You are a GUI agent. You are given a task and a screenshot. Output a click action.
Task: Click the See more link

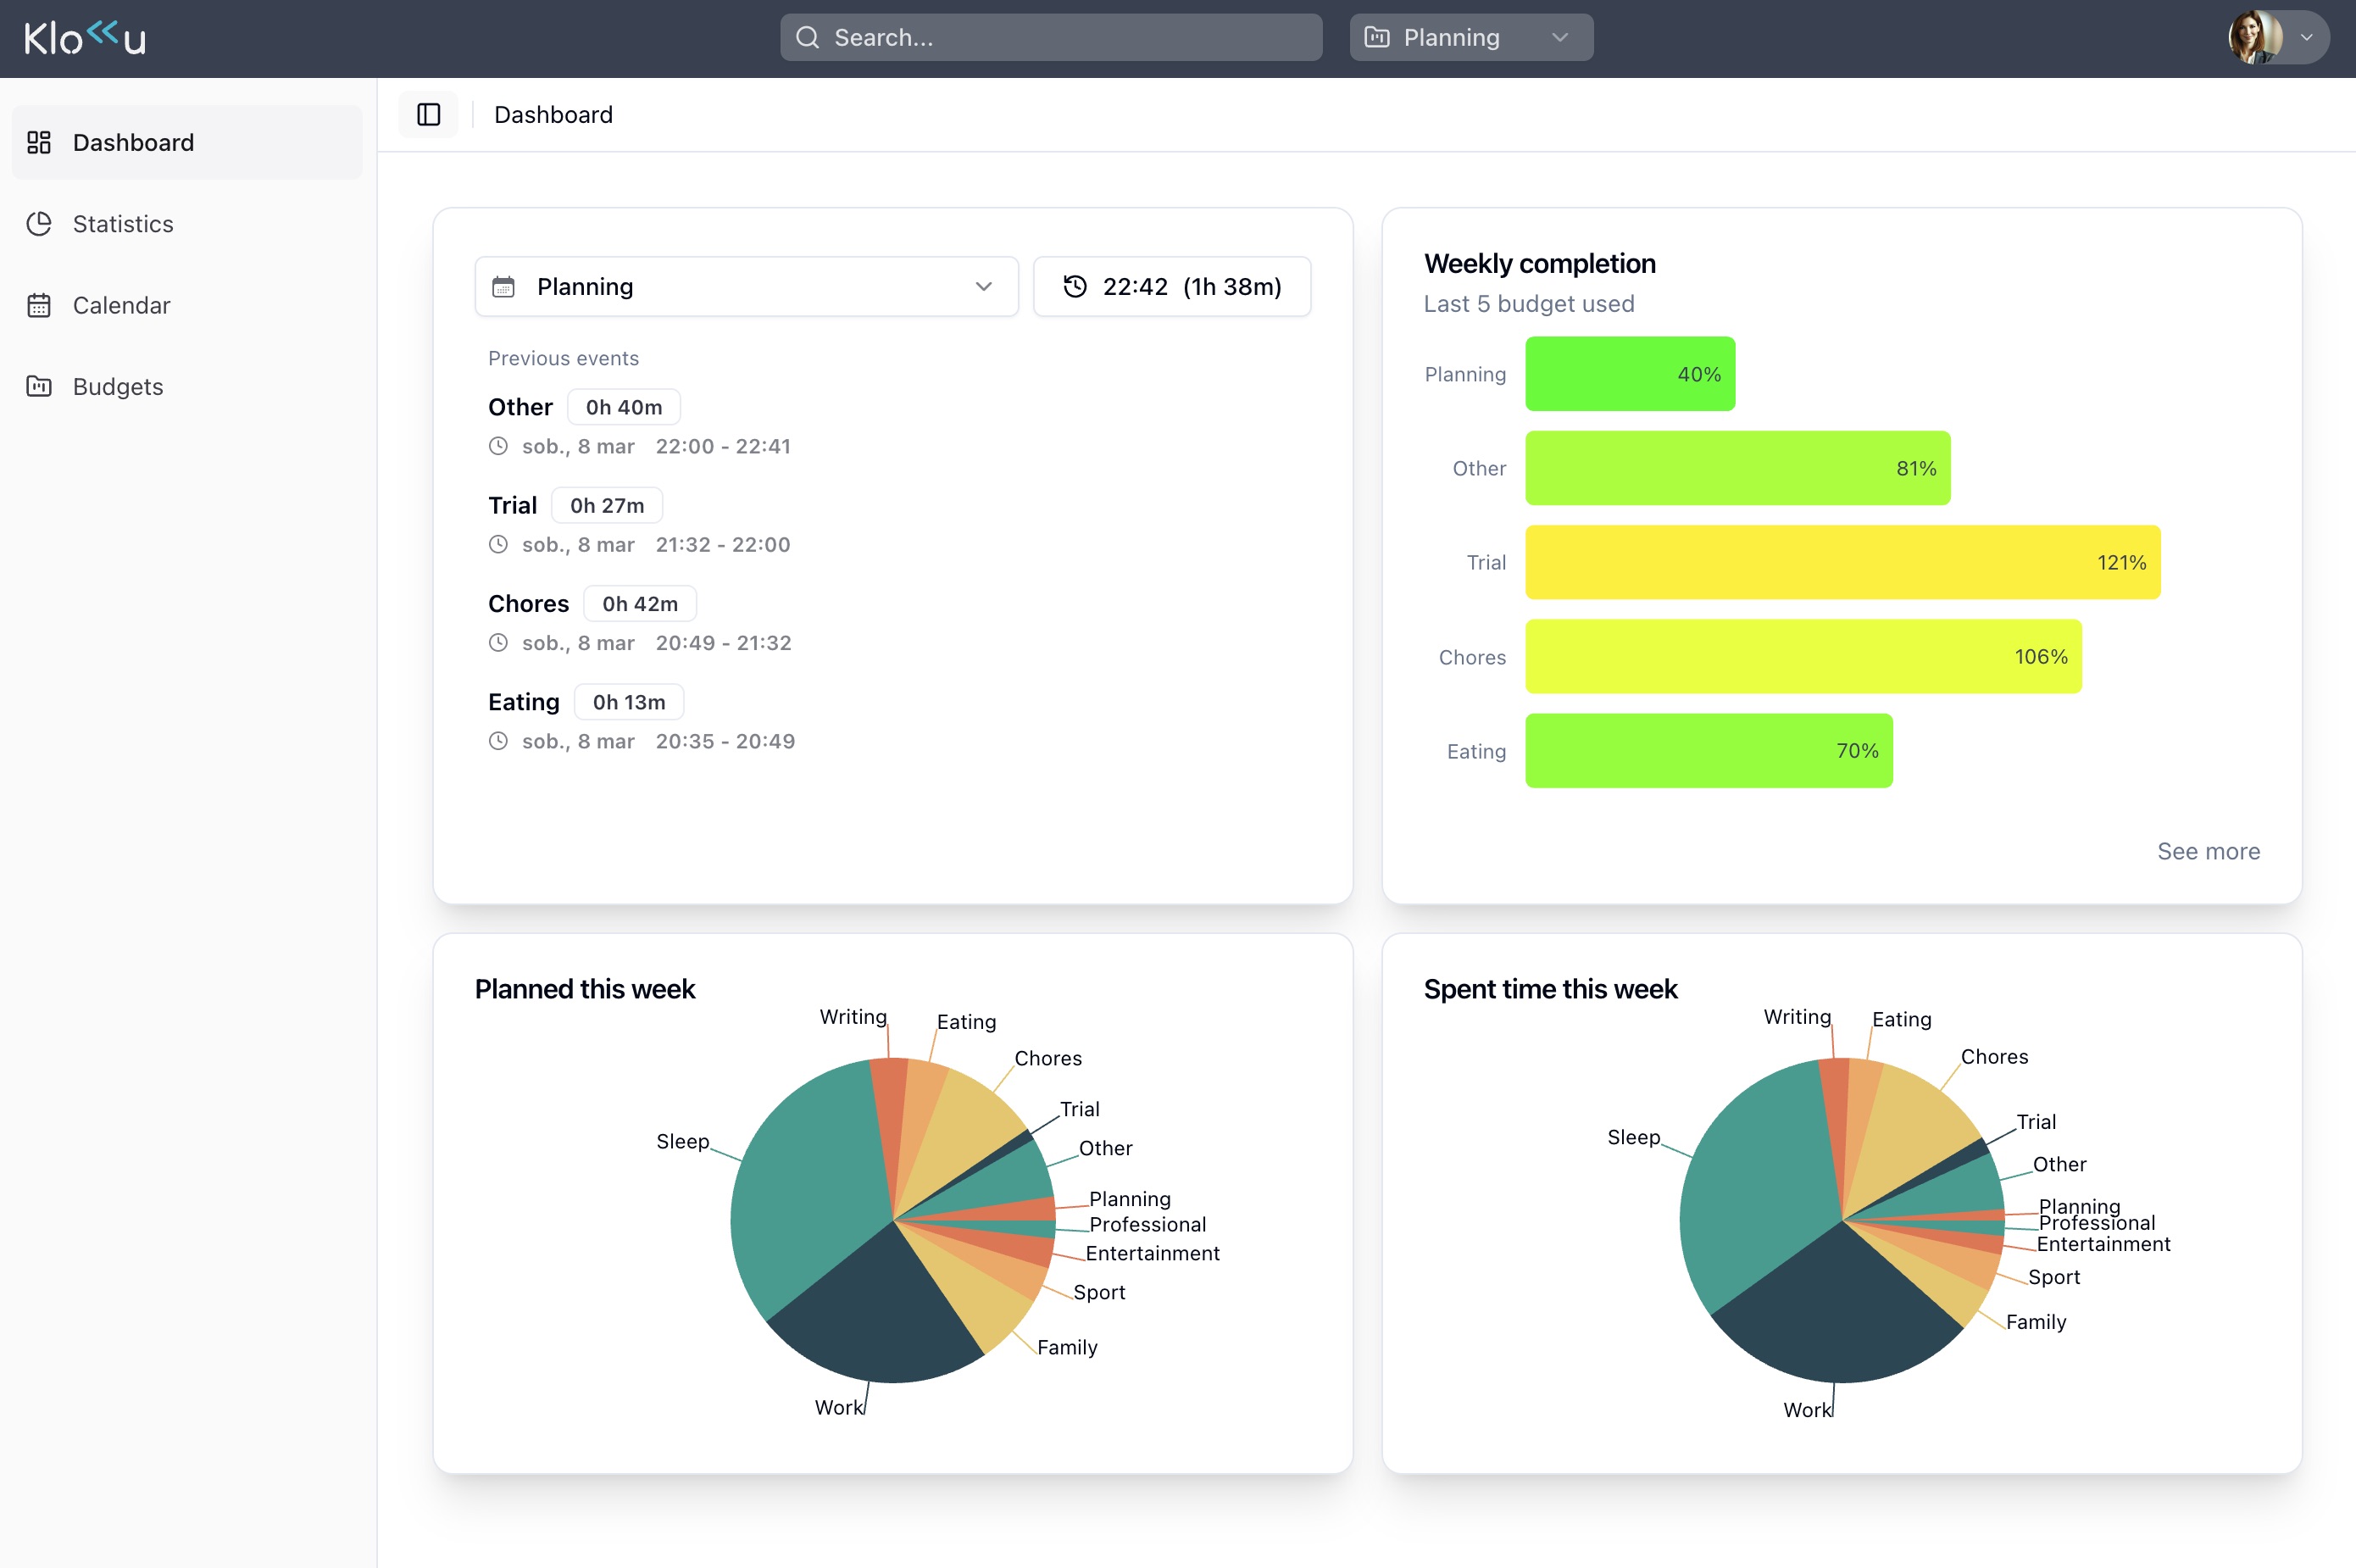click(2209, 851)
